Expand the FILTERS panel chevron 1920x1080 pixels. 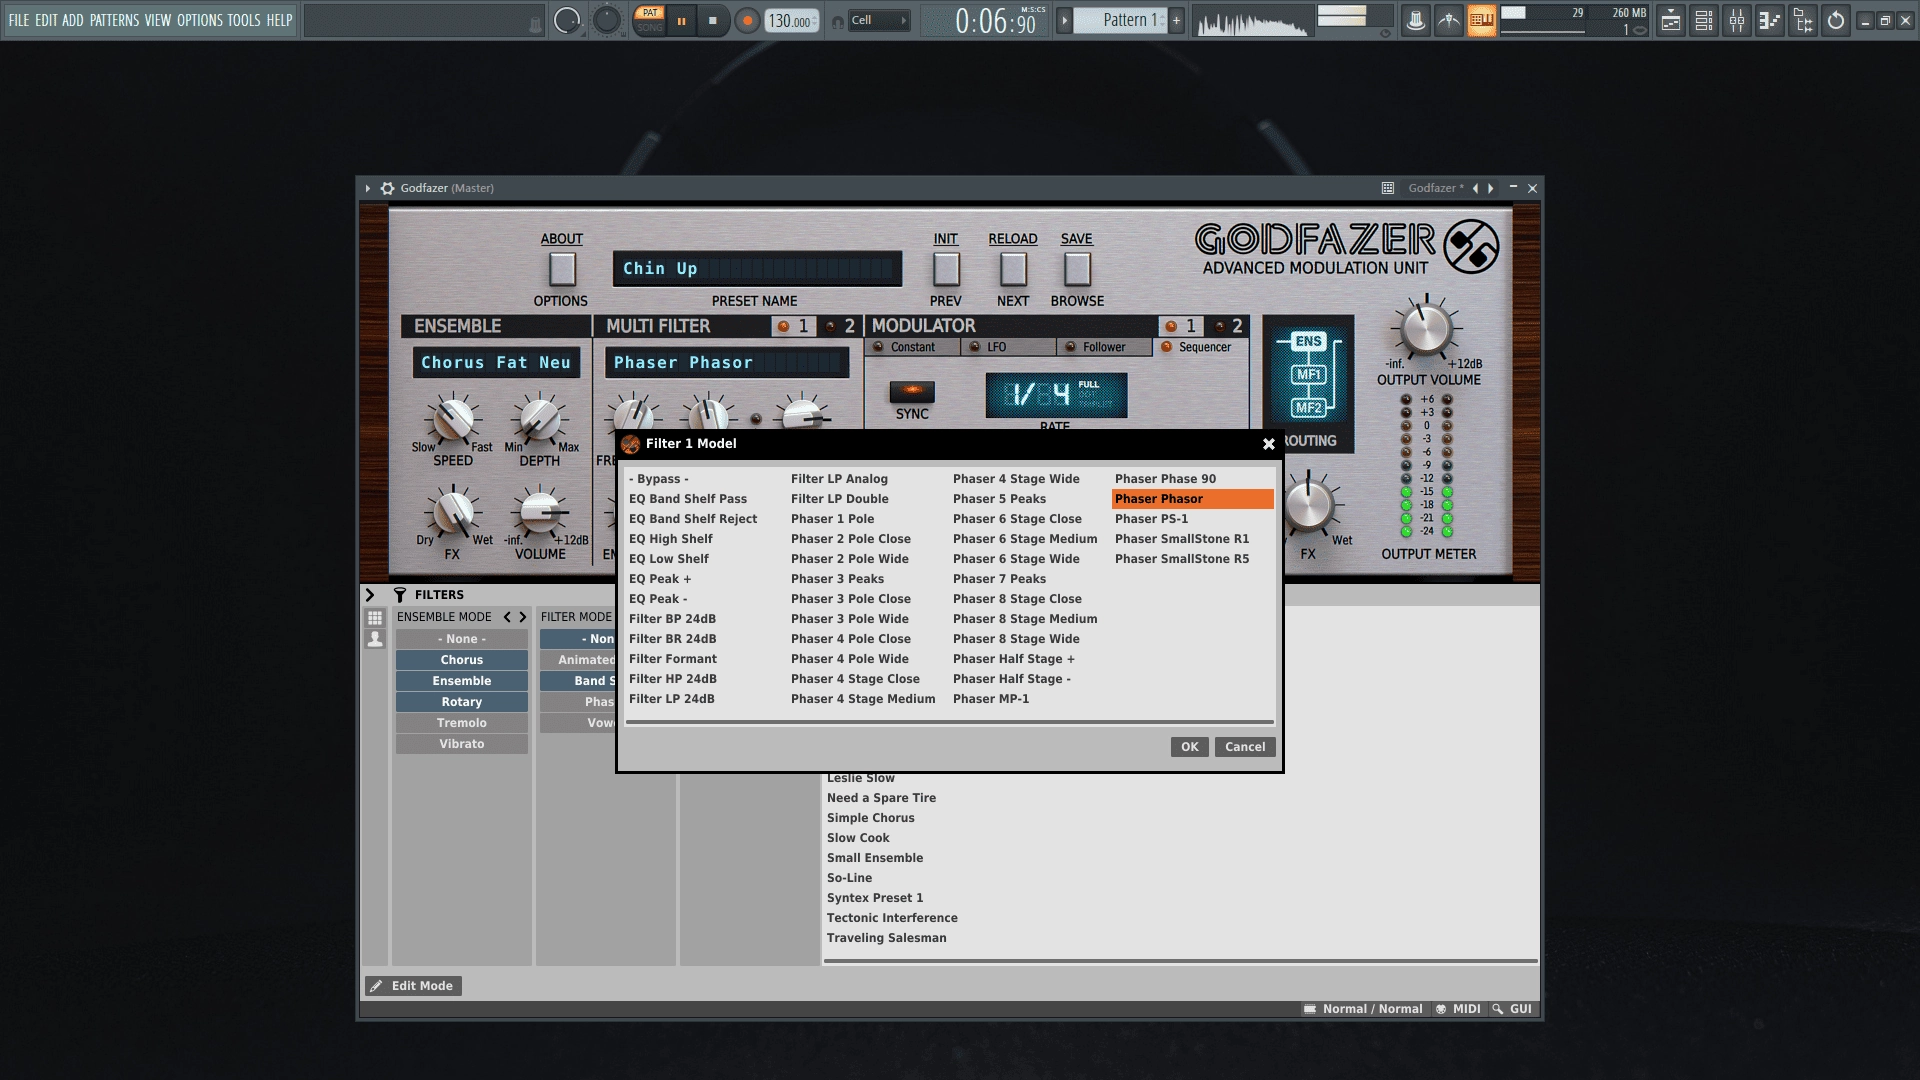(x=369, y=595)
